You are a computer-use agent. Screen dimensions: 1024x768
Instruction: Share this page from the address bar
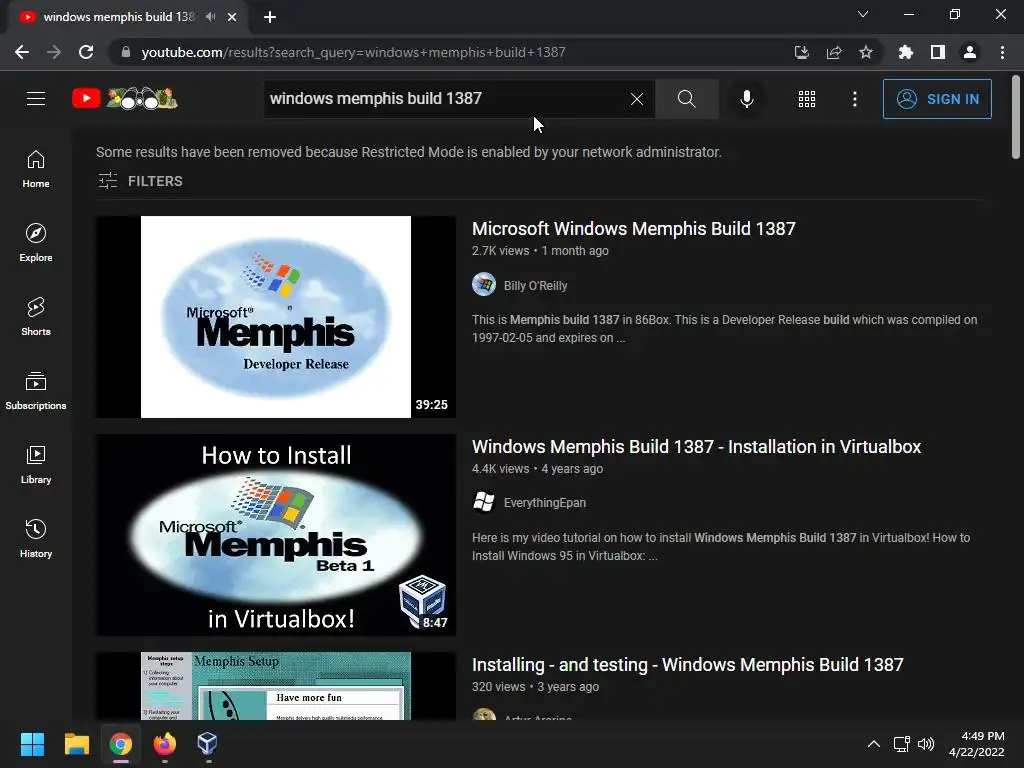pos(833,52)
